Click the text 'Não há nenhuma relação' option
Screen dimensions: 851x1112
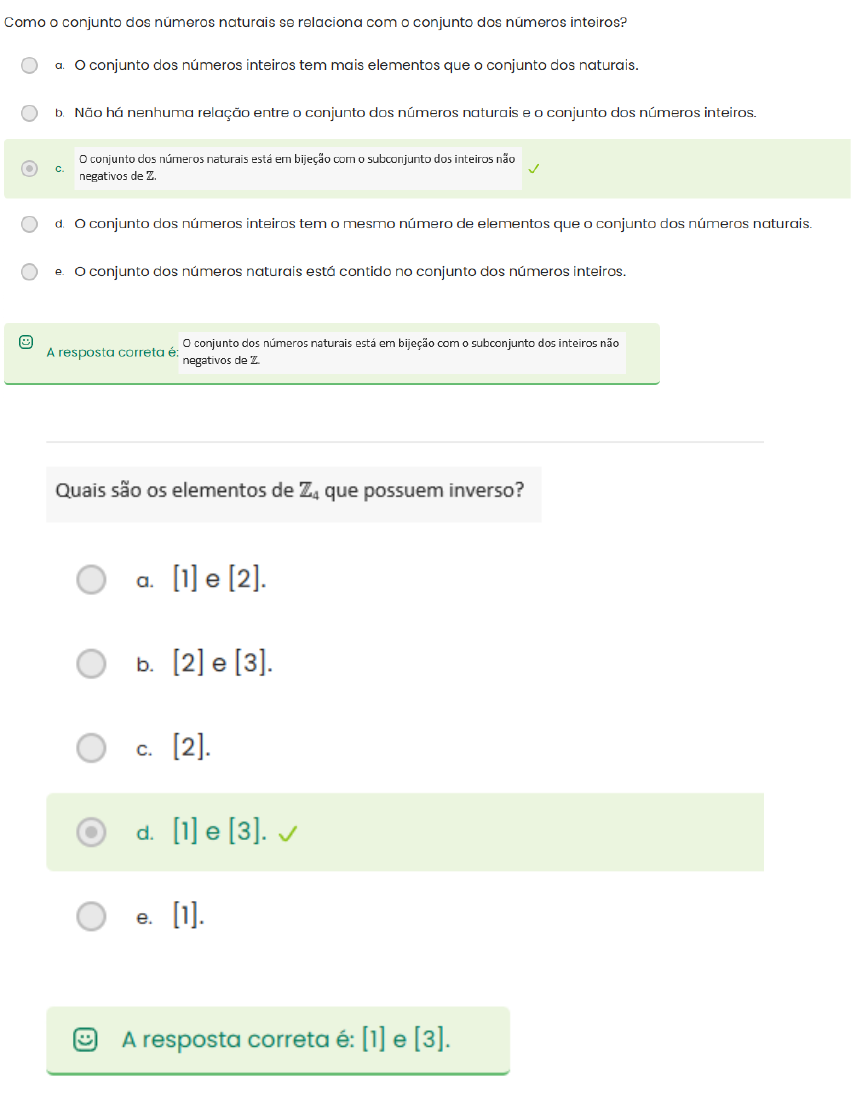[414, 113]
